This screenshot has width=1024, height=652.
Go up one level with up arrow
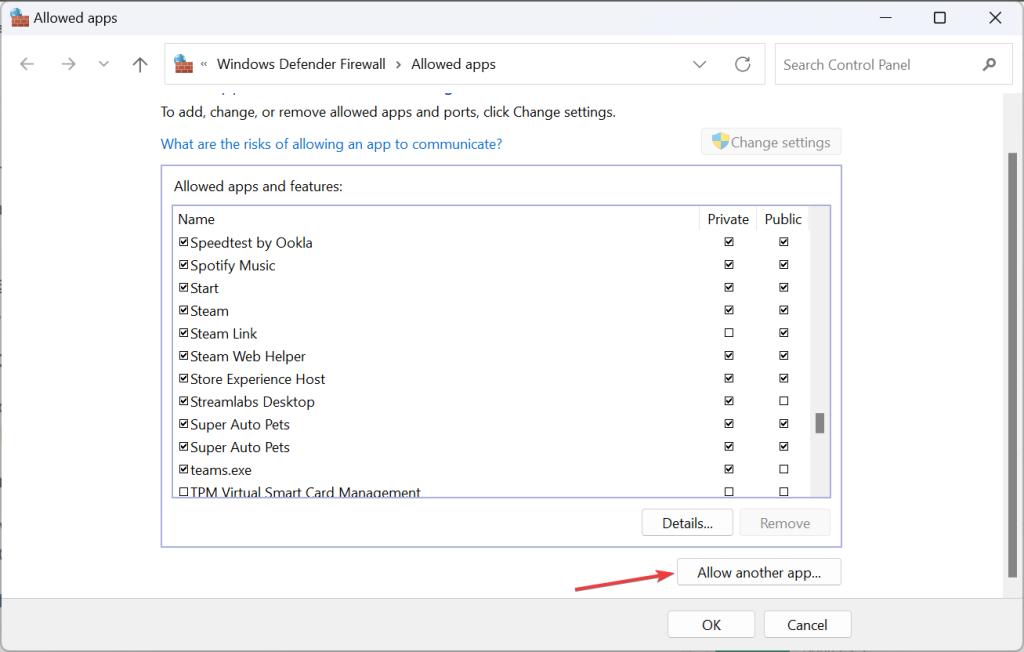140,64
